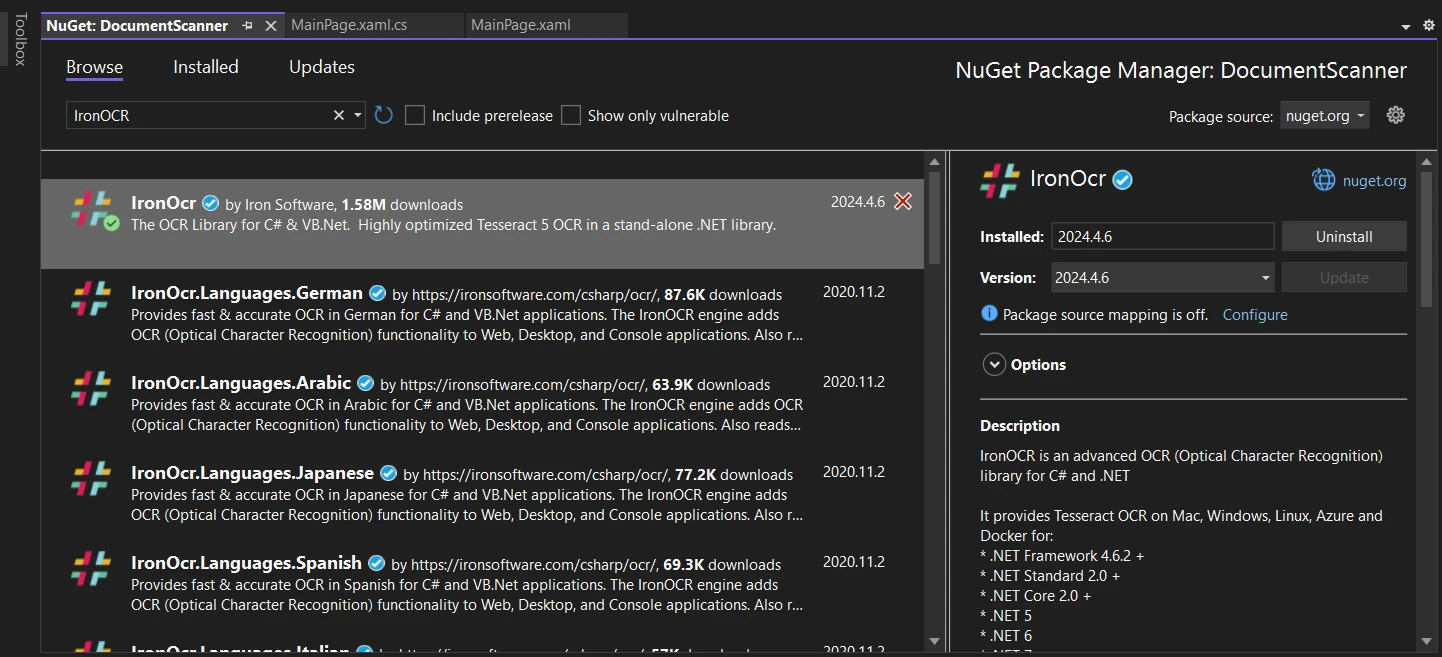The image size is (1442, 657).
Task: Open the Toolbox side panel
Action: (x=19, y=40)
